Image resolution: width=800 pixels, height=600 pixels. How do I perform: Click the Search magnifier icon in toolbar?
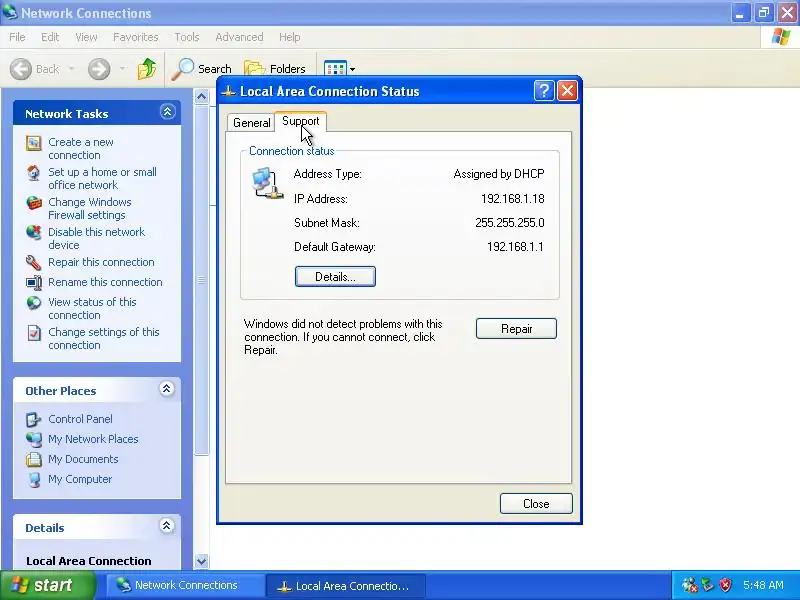(x=182, y=68)
